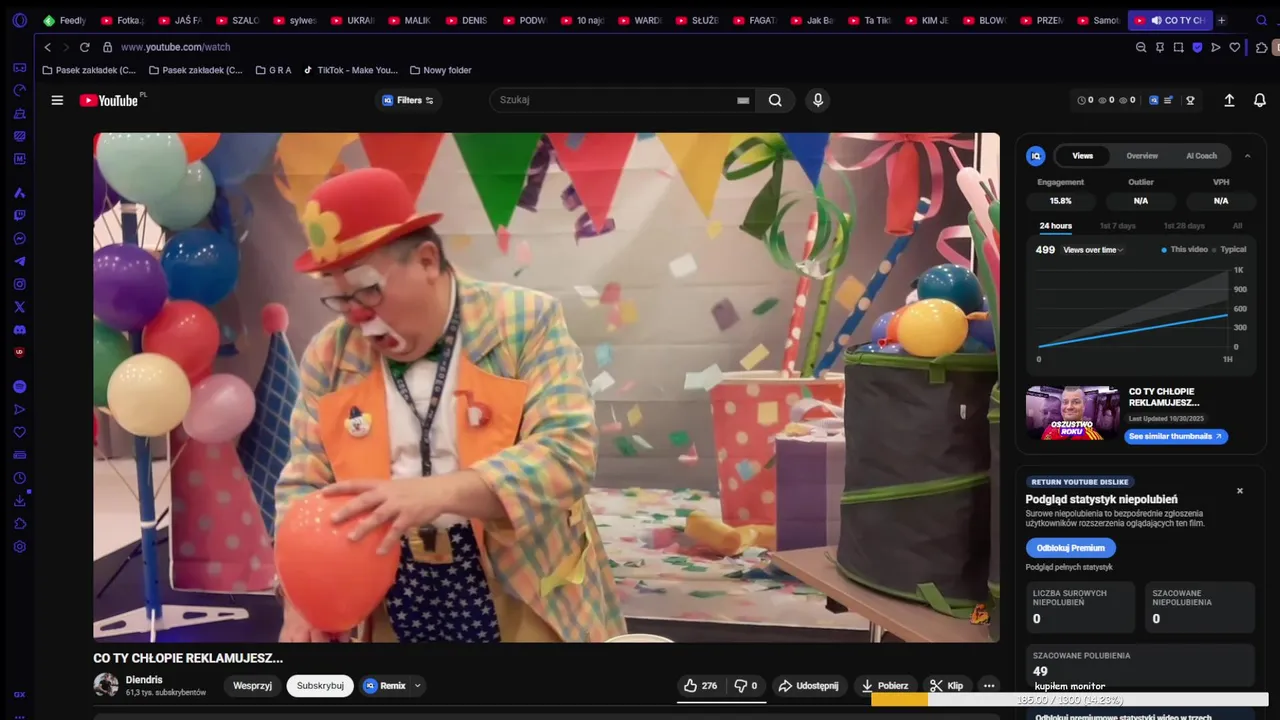Collapse the vidIQ stats panel chevron

coord(1247,156)
